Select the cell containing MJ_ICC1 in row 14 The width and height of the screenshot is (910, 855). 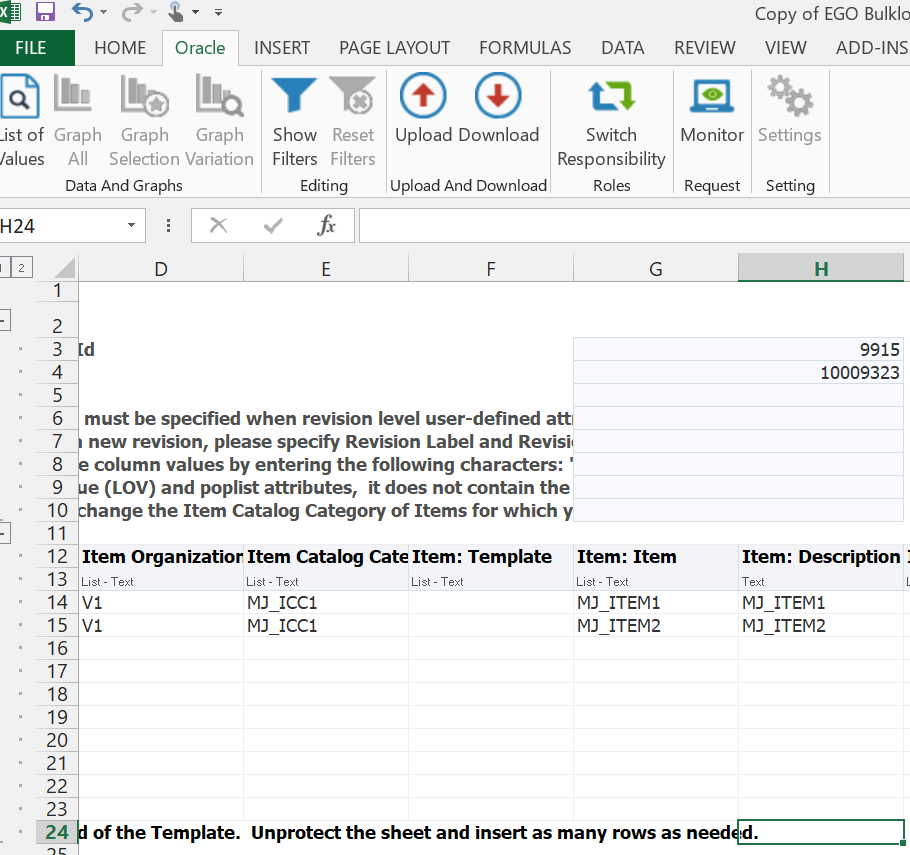pyautogui.click(x=325, y=603)
